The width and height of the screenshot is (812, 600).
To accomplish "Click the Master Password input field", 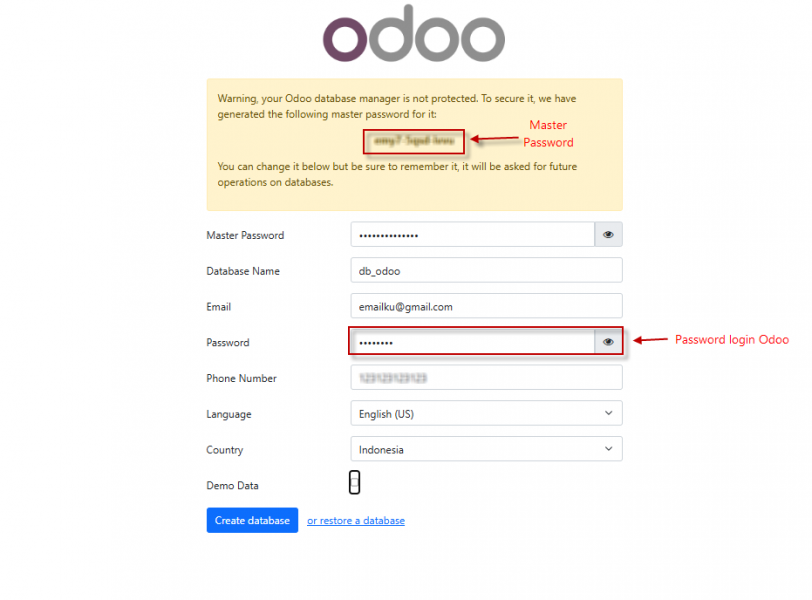I will pyautogui.click(x=472, y=235).
